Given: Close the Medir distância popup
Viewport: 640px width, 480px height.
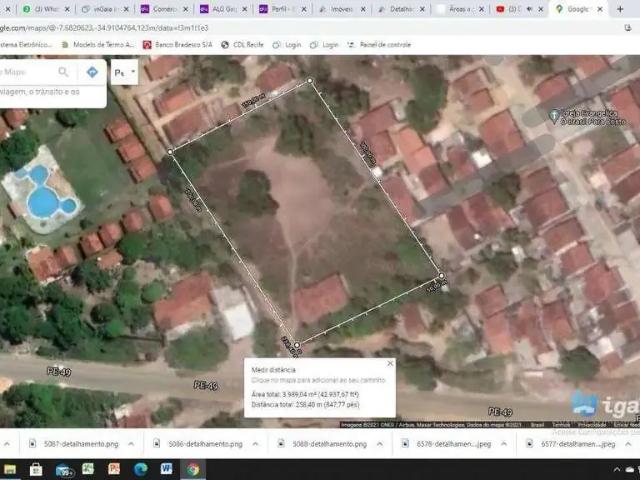Looking at the screenshot, I should coord(390,364).
